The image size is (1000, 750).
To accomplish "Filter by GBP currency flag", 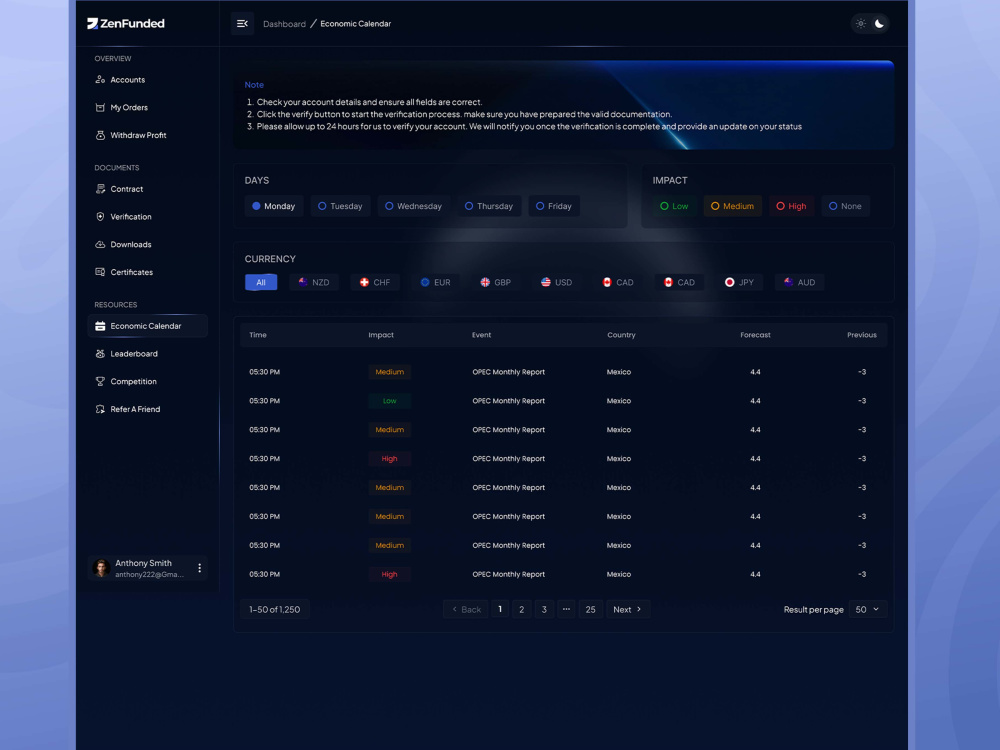I will click(x=496, y=283).
